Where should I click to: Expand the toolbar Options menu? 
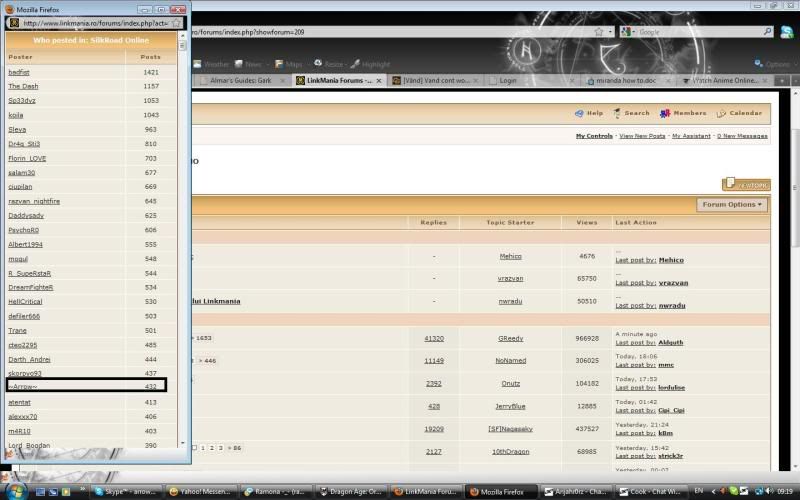774,64
